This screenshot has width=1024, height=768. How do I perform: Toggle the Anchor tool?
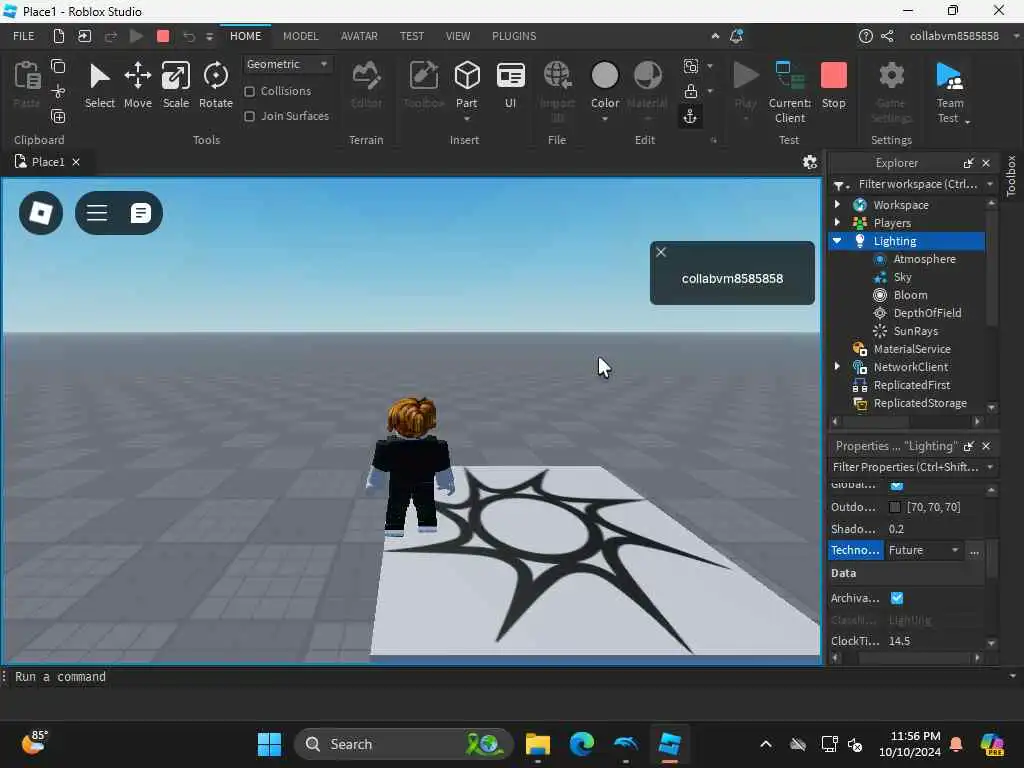tap(690, 117)
